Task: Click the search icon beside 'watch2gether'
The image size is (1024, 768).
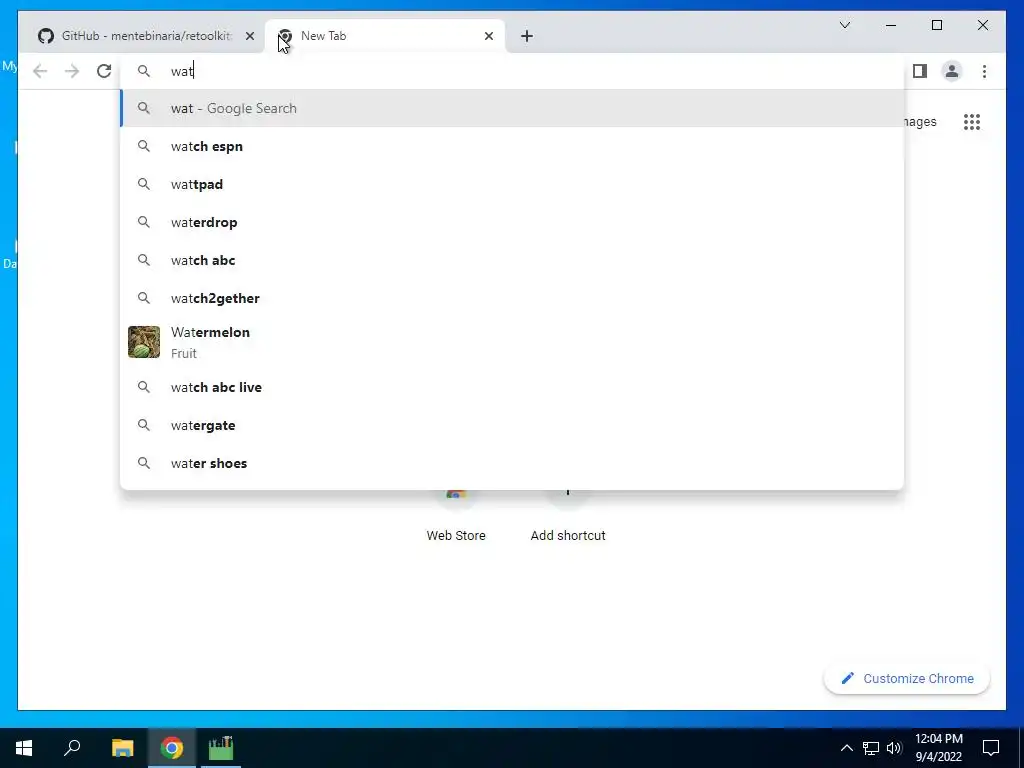Action: 144,298
